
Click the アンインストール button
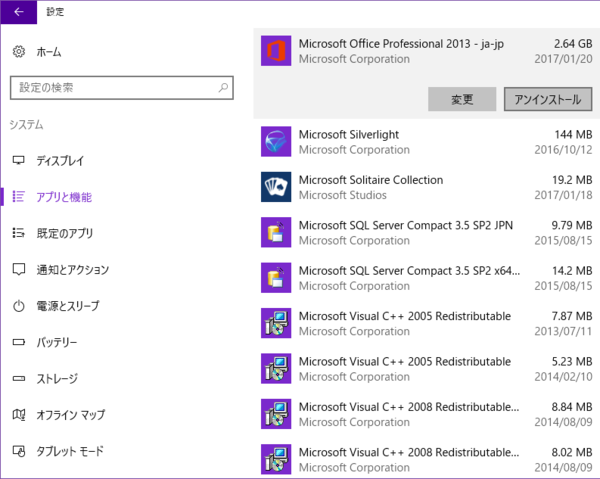click(x=548, y=99)
